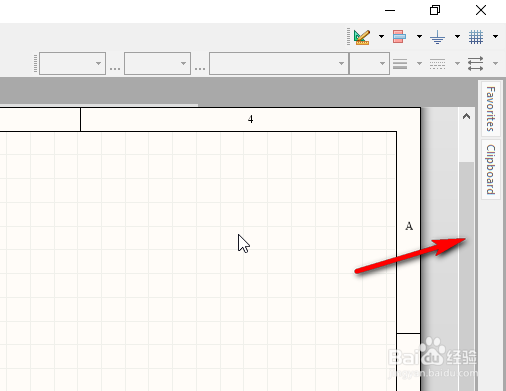The height and width of the screenshot is (391, 506).
Task: Open drawing tools dropdown arrow
Action: [381, 37]
